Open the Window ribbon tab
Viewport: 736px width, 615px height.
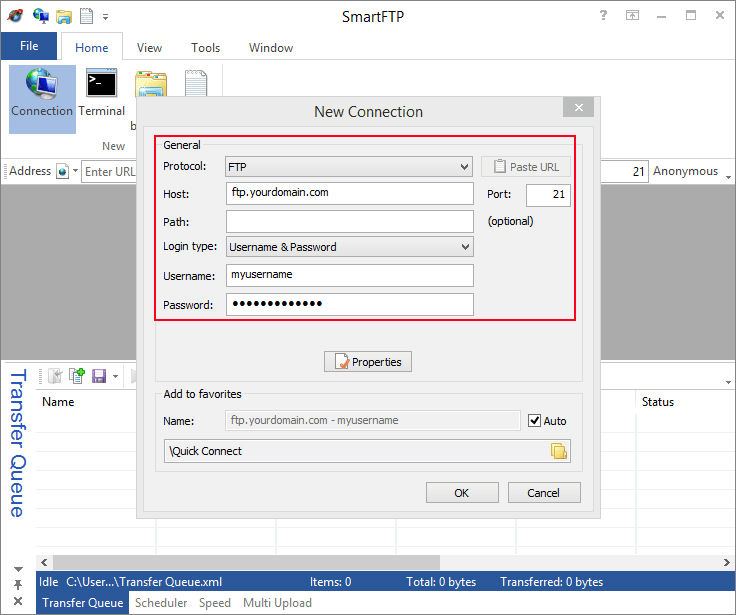coord(271,47)
